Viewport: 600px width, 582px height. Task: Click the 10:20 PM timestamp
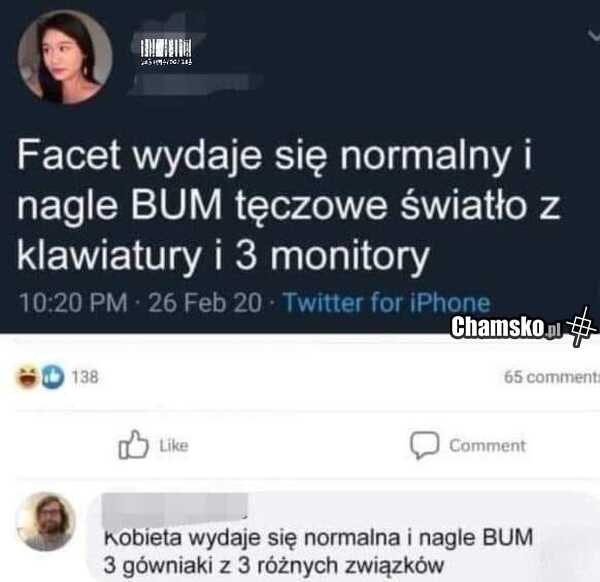click(73, 303)
